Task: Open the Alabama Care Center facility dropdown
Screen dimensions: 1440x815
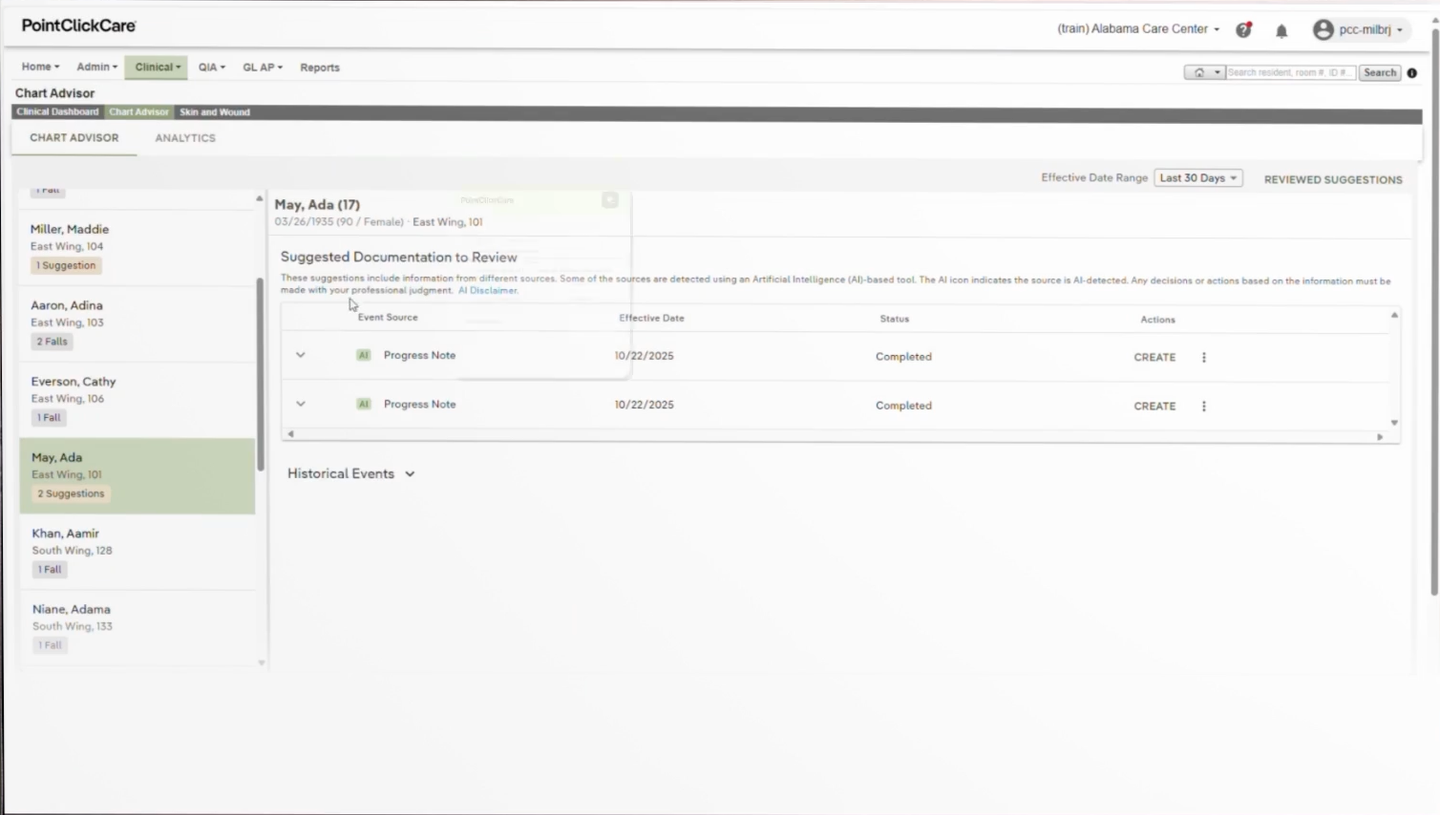Action: (1138, 29)
